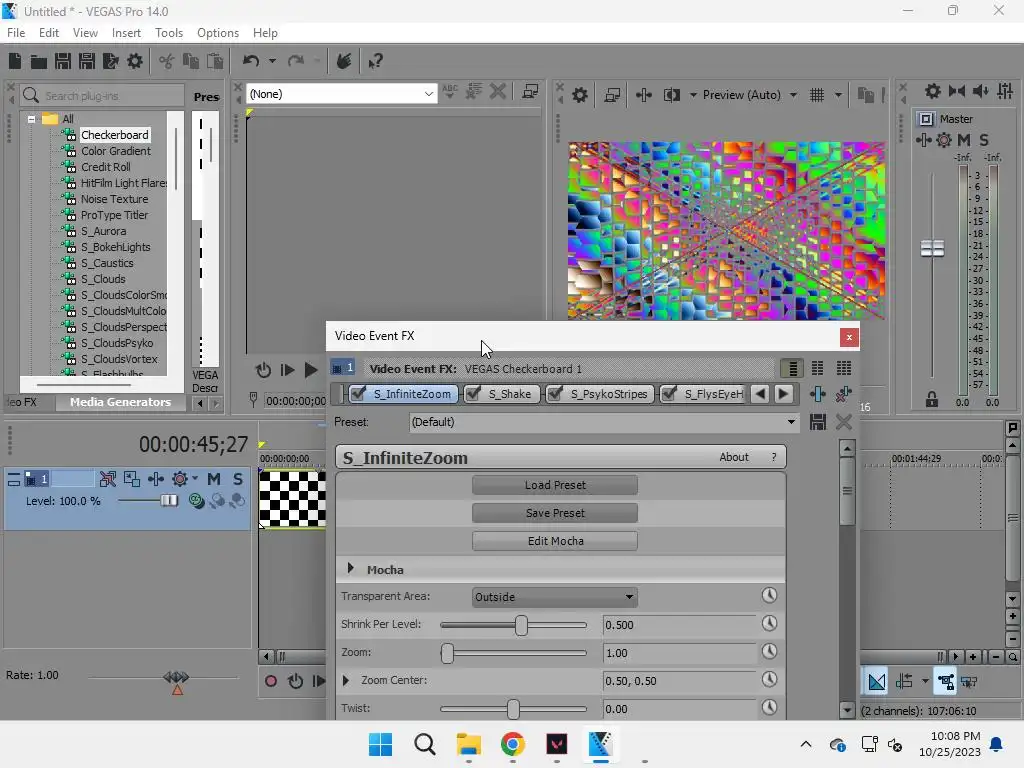Toggle Zoom parameter animation clock icon
Screen dimensions: 1024x768
pos(769,652)
